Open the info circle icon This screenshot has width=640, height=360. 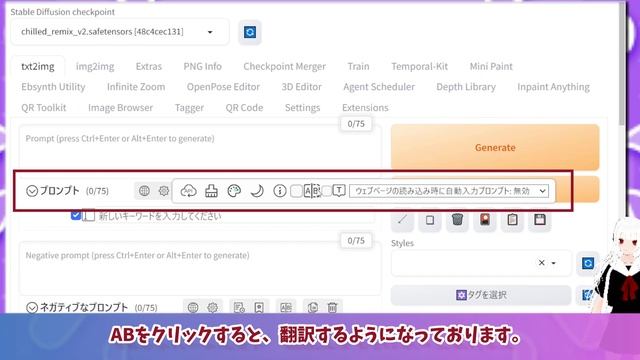click(x=280, y=191)
